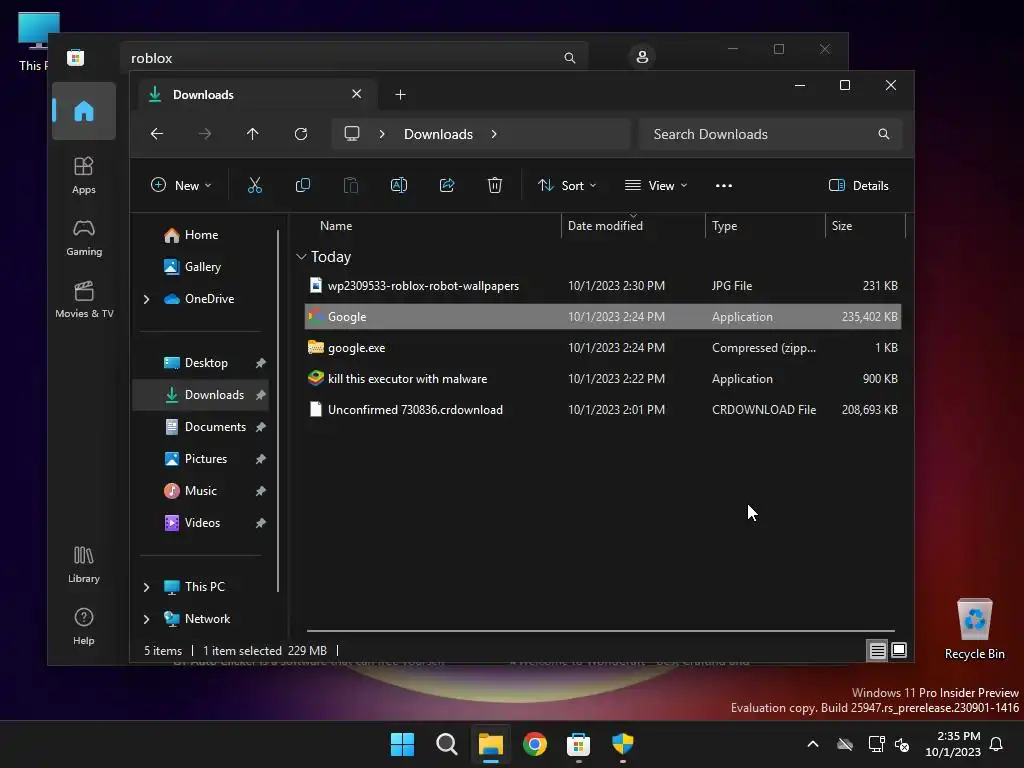Click the Downloads address bar breadcrumb

pyautogui.click(x=438, y=134)
